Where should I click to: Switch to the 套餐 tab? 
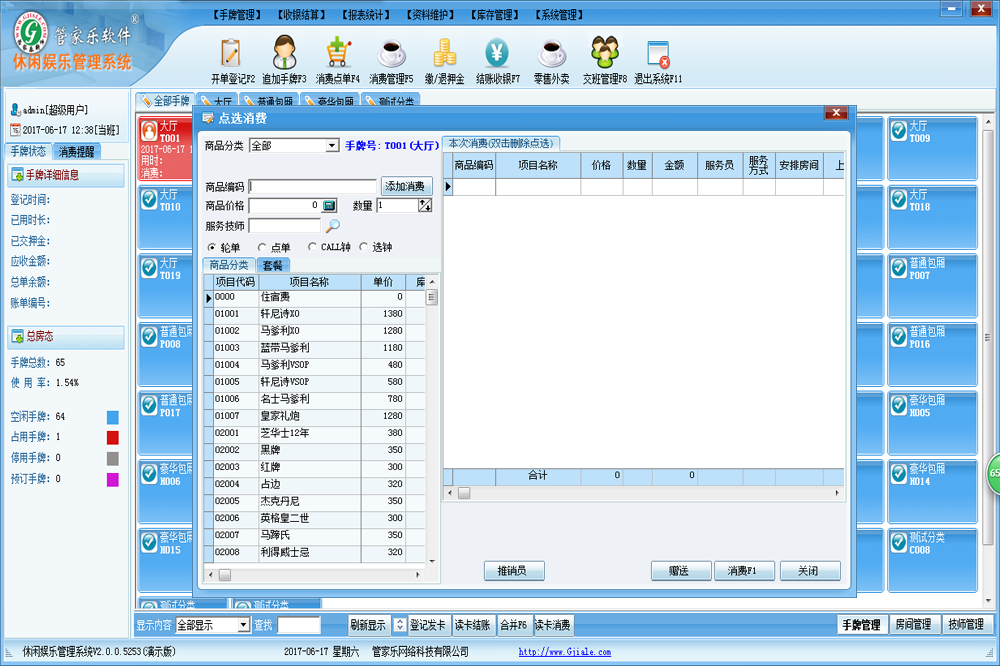[273, 265]
